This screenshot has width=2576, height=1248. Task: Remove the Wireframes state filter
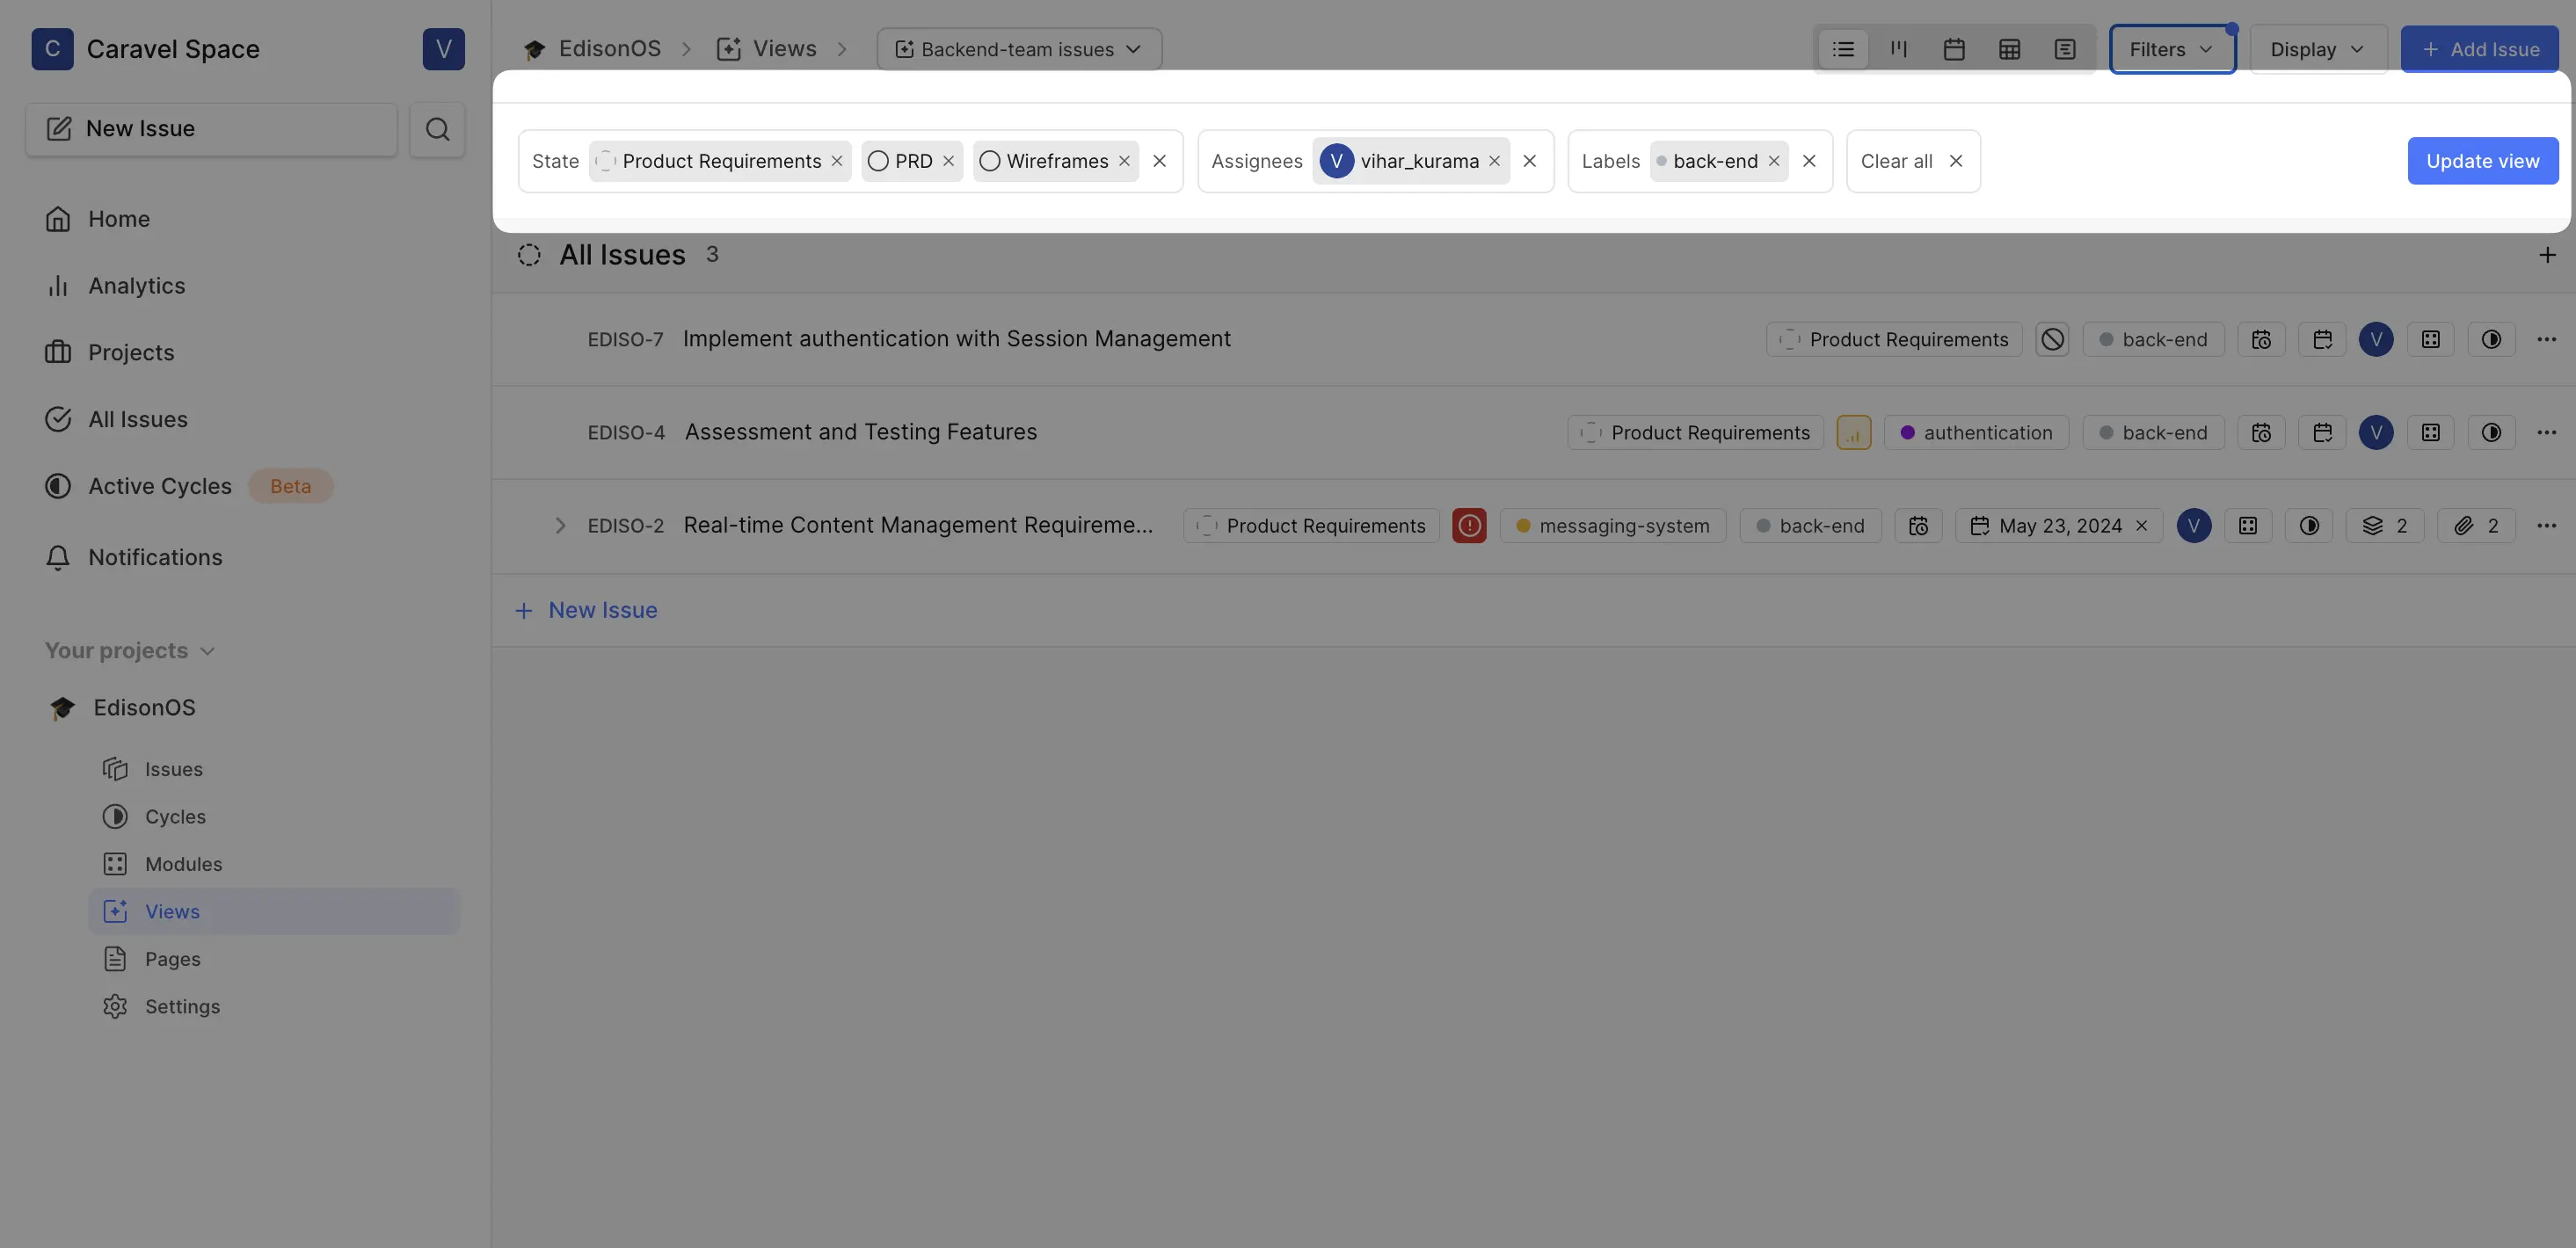click(1124, 160)
